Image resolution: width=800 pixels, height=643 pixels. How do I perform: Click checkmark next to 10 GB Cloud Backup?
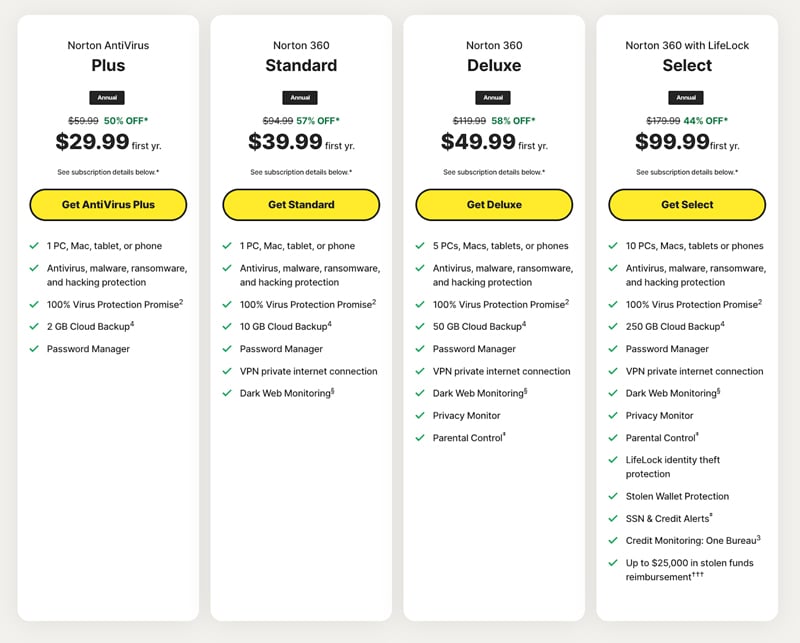click(227, 327)
